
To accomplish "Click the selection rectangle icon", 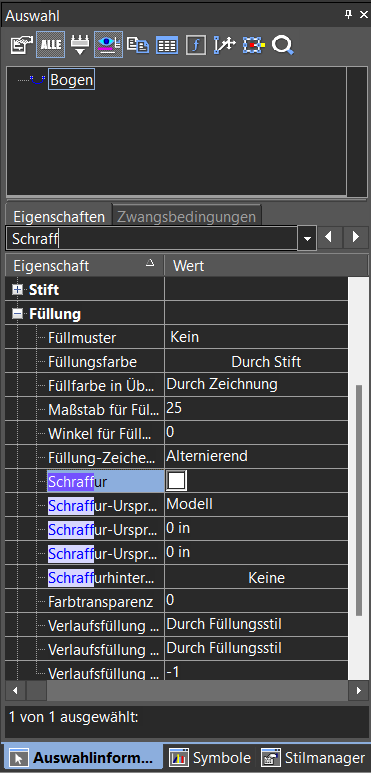I will coord(253,45).
